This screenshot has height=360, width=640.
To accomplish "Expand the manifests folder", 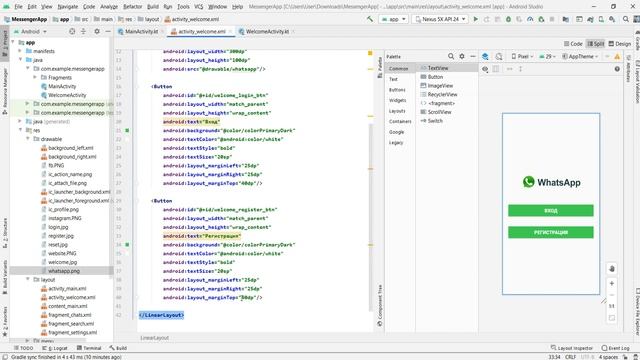I will pos(20,51).
